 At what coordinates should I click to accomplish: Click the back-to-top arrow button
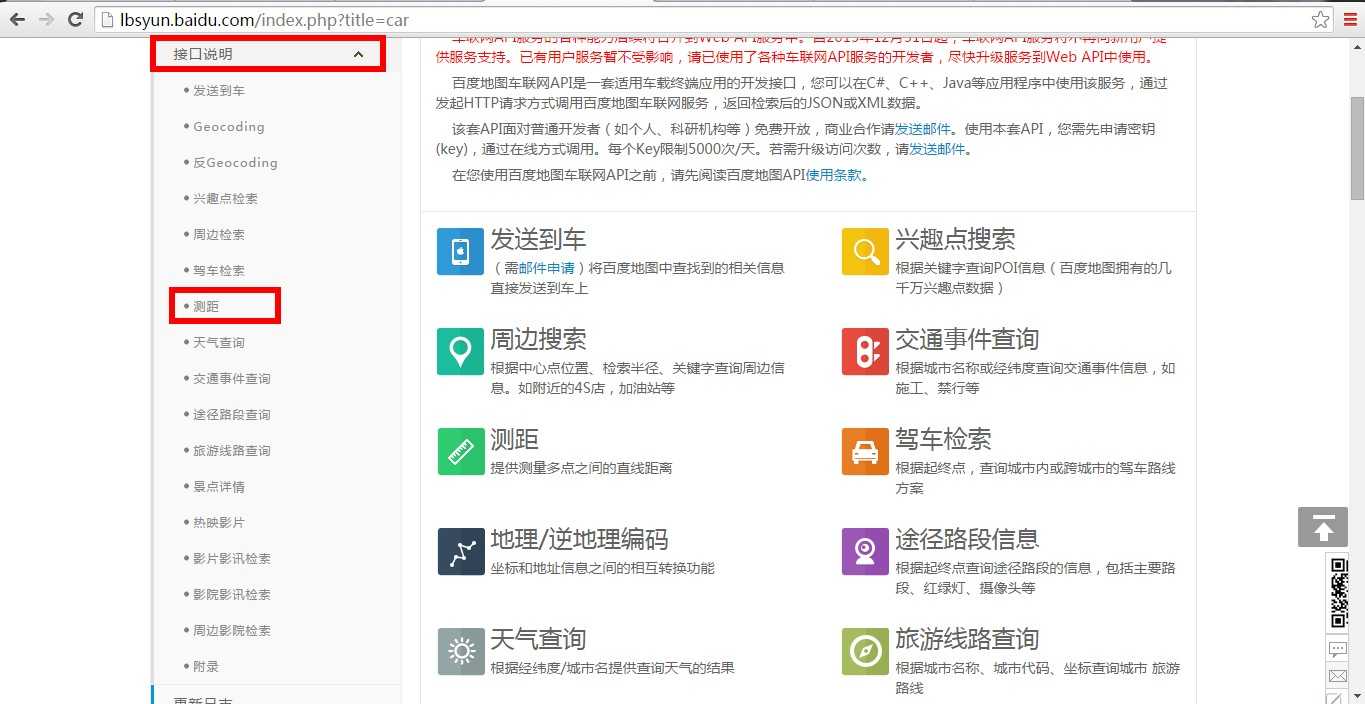point(1323,527)
